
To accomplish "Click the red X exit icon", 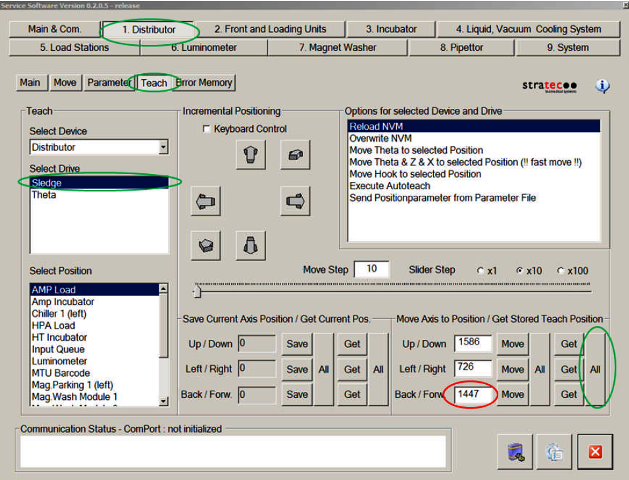I will 594,451.
